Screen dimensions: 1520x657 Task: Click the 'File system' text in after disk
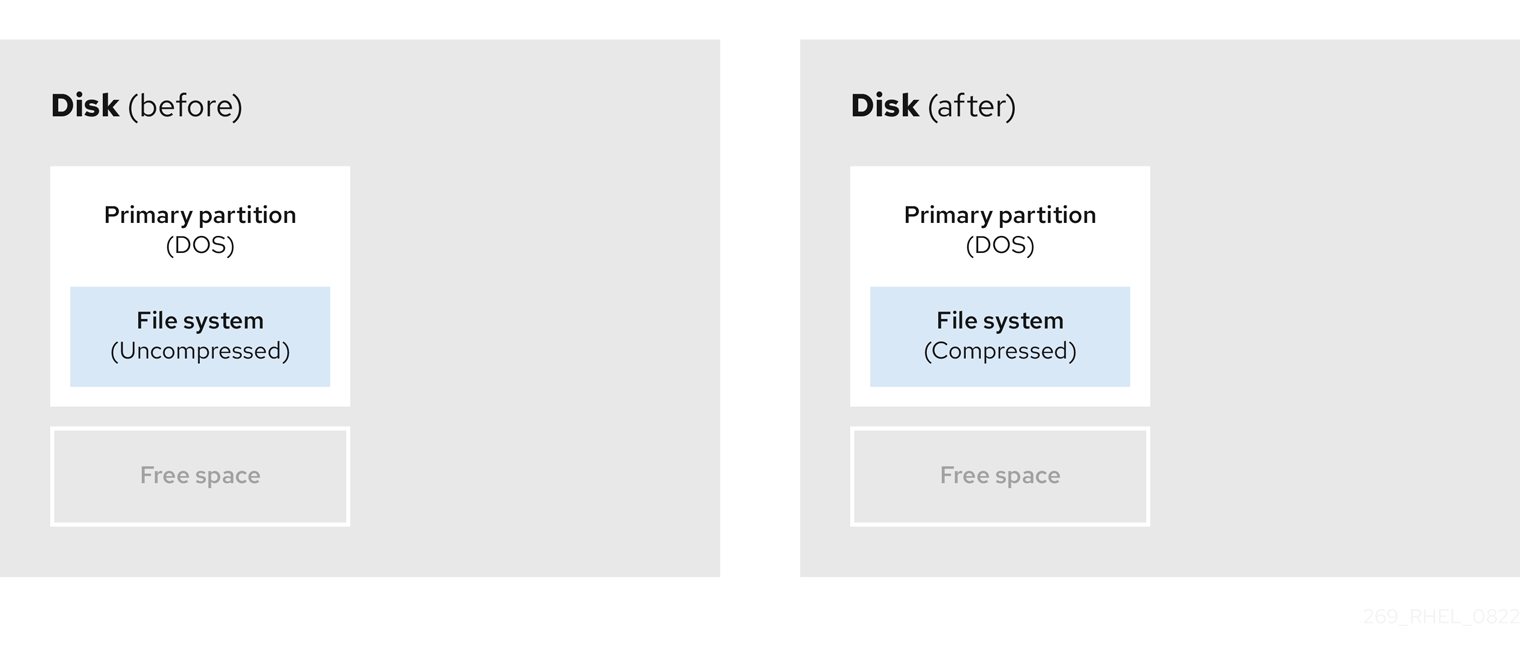coord(1000,321)
